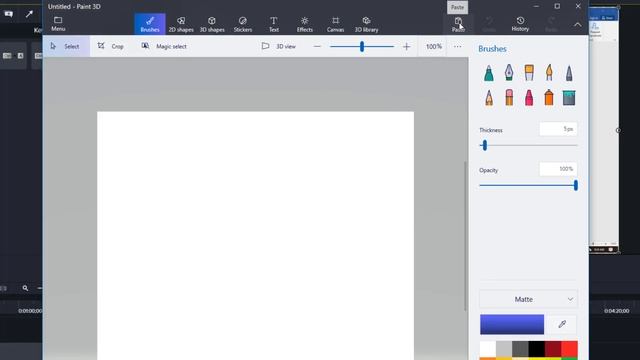Choose the black color swatch
This screenshot has height=360, width=640.
[x=537, y=349]
